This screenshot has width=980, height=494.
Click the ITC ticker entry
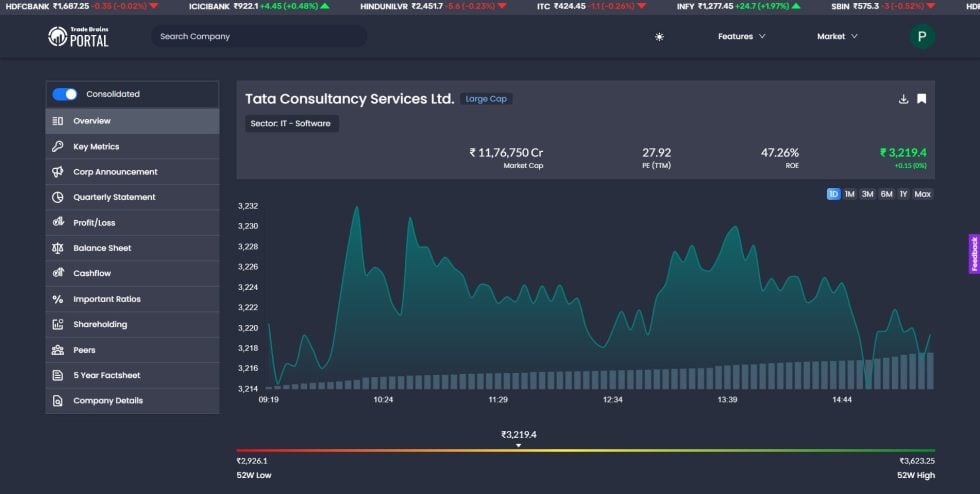pyautogui.click(x=591, y=6)
